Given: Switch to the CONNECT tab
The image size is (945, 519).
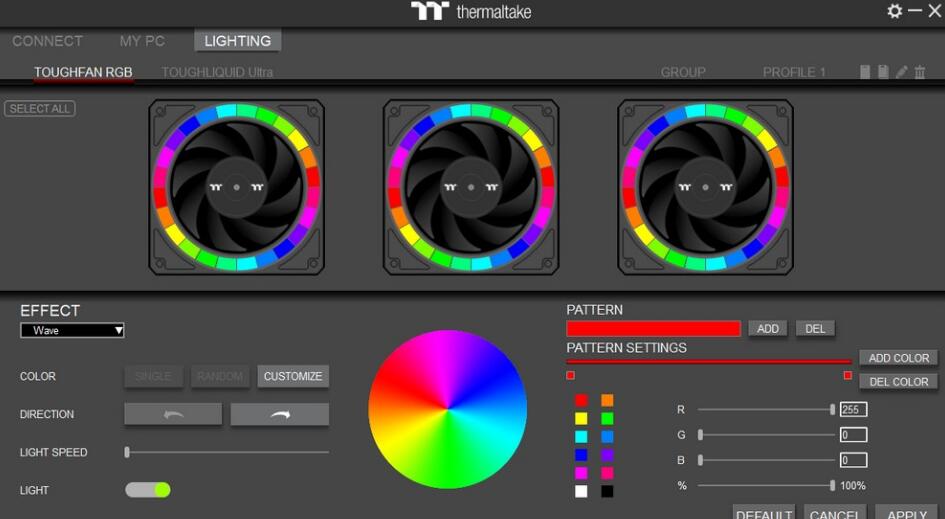Looking at the screenshot, I should [x=47, y=41].
